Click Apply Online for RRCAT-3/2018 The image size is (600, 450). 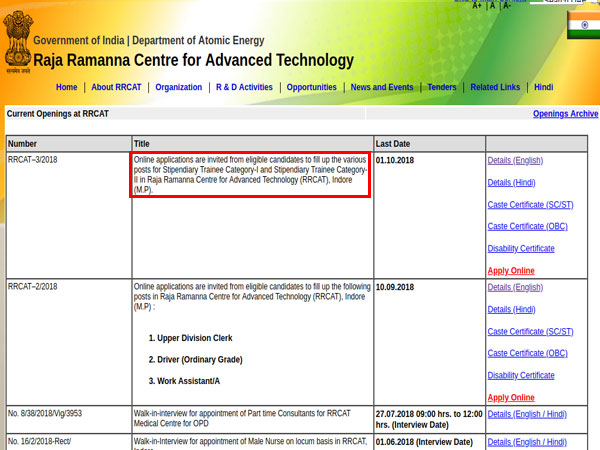click(x=511, y=271)
